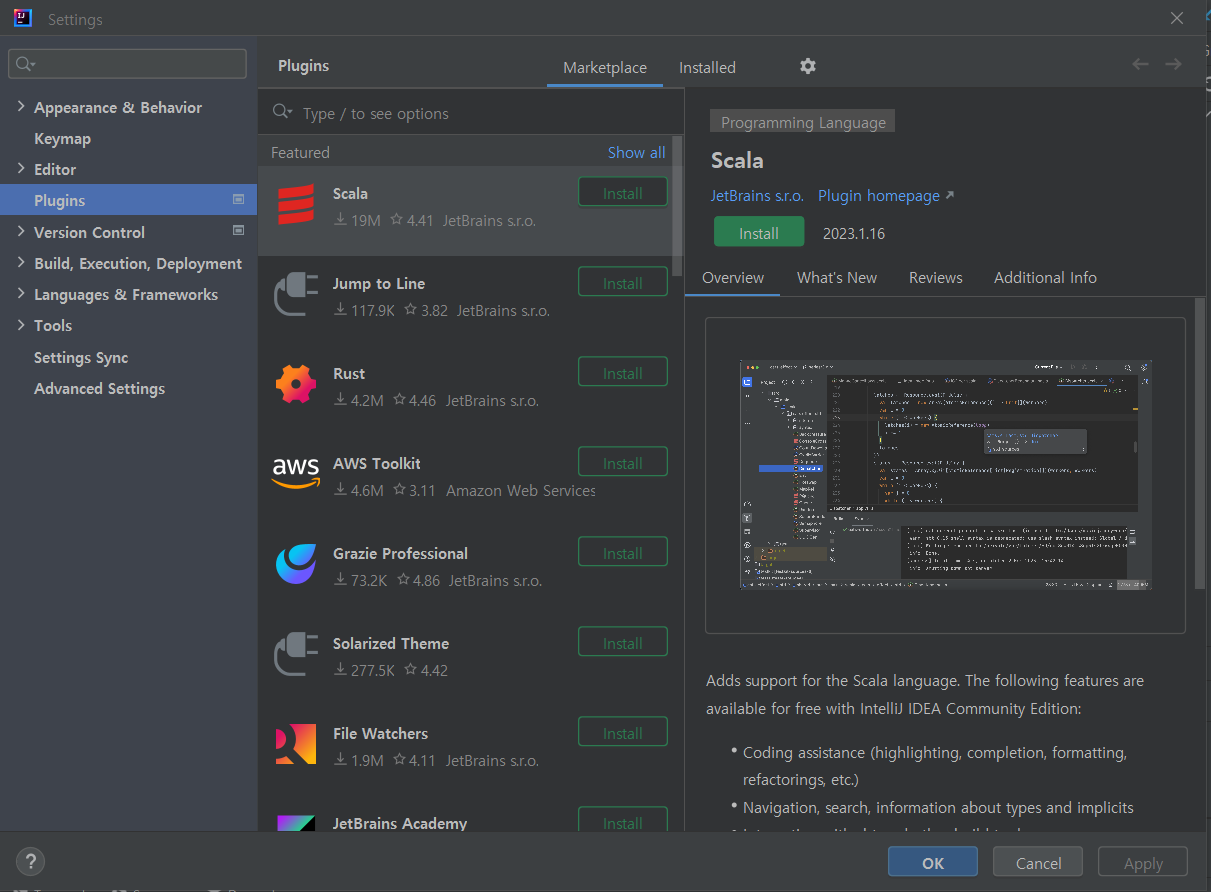Screen dimensions: 1211x892
Task: Click the Version Control project-level marker icon
Action: pos(238,231)
